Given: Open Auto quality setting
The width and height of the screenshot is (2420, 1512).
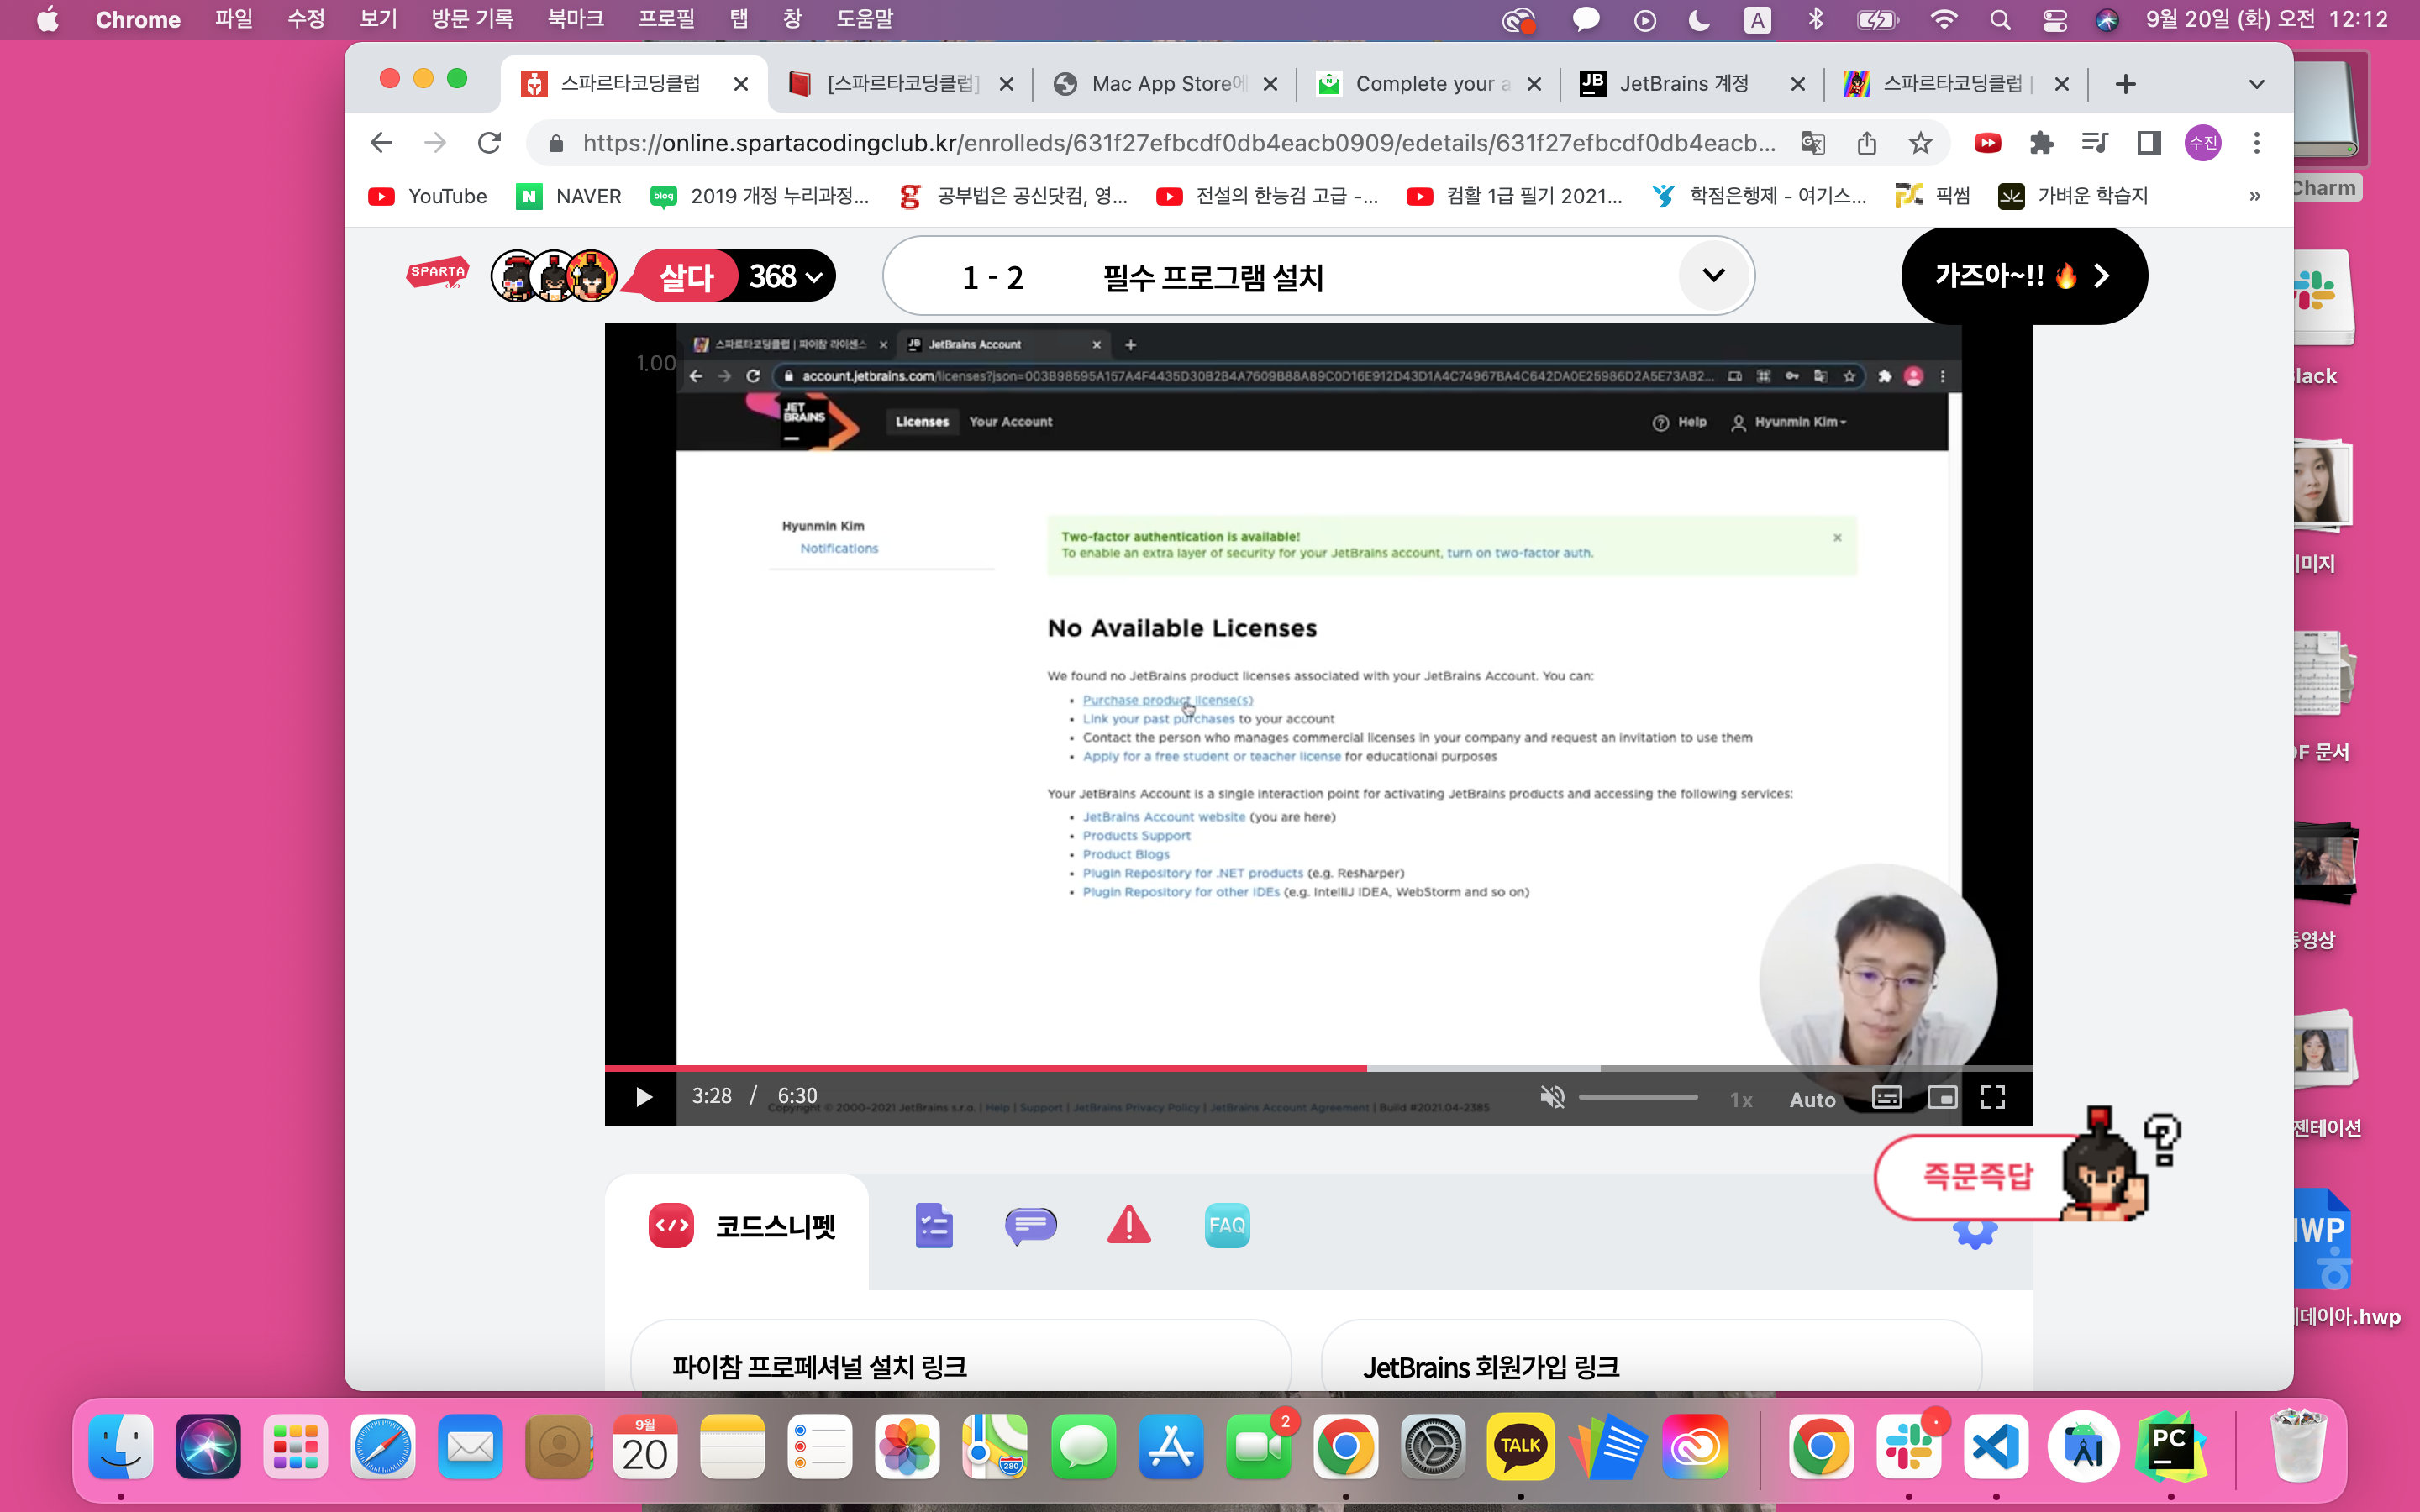Looking at the screenshot, I should pos(1812,1099).
